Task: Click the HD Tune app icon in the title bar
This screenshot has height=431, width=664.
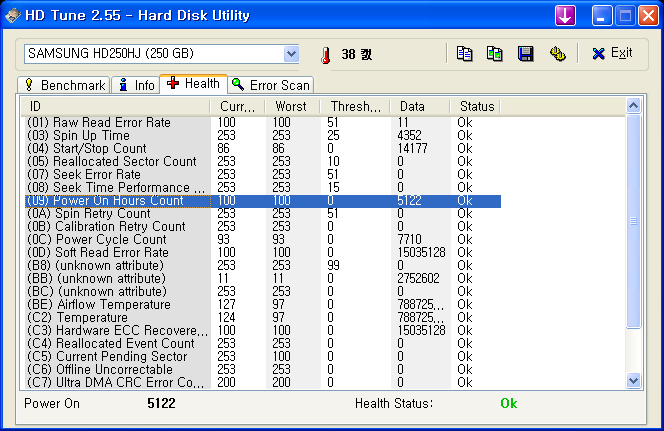Action: click(x=13, y=16)
